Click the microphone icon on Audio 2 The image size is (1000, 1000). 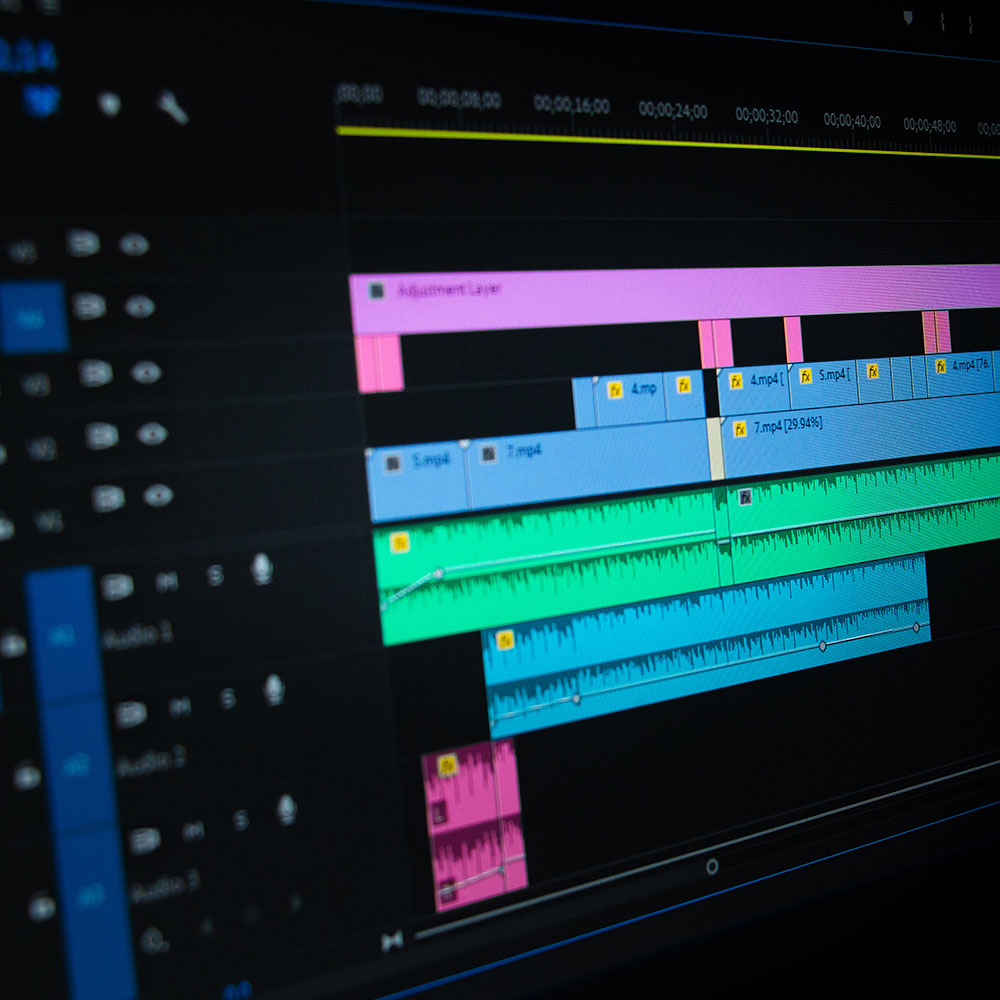pyautogui.click(x=273, y=688)
